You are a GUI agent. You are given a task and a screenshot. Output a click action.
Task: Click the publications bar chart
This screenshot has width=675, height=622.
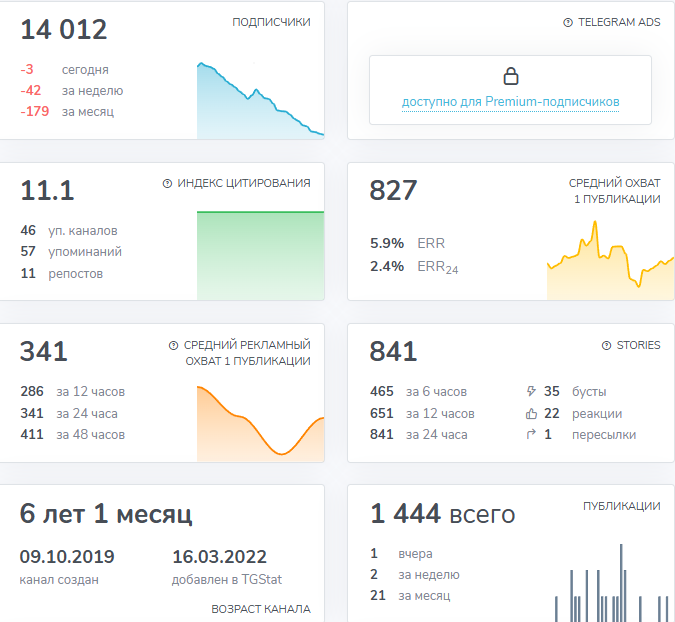[x=612, y=590]
